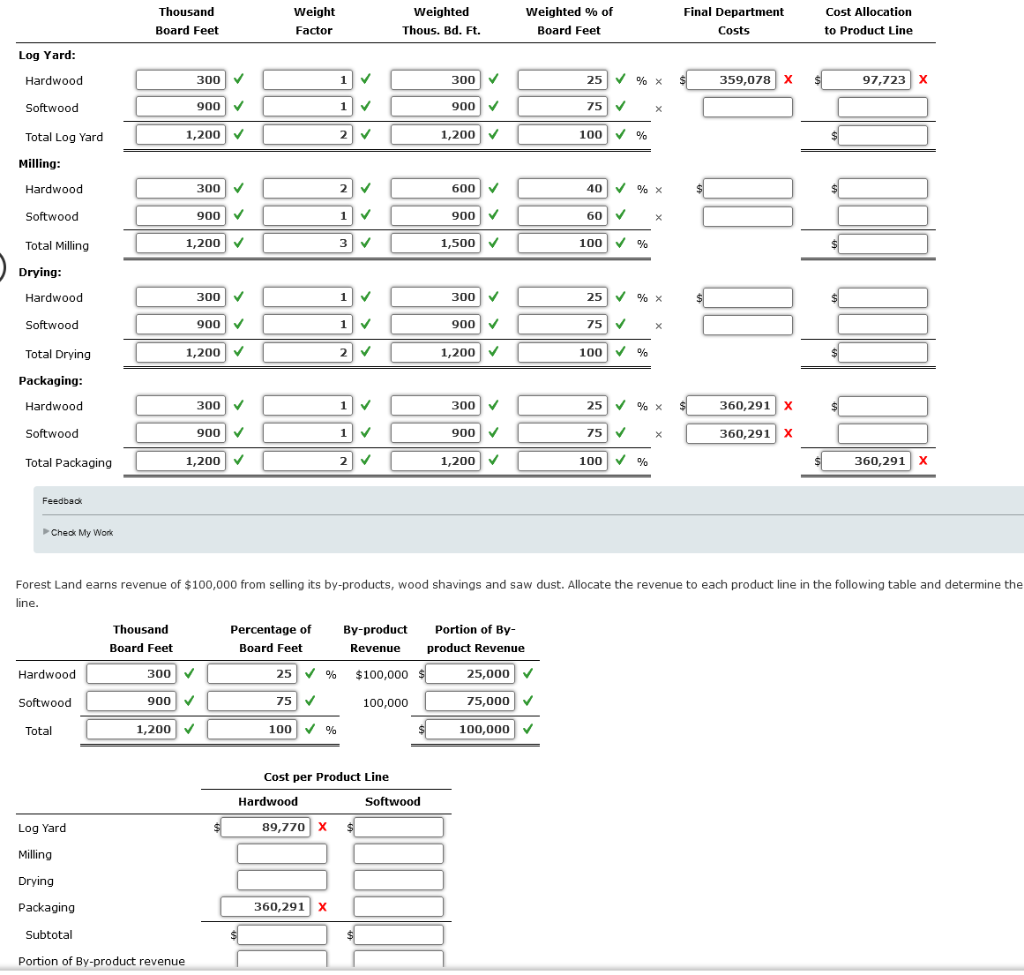1024x975 pixels.
Task: Click Total Packaging Cost Allocation field showing 360,291
Action: click(x=866, y=461)
